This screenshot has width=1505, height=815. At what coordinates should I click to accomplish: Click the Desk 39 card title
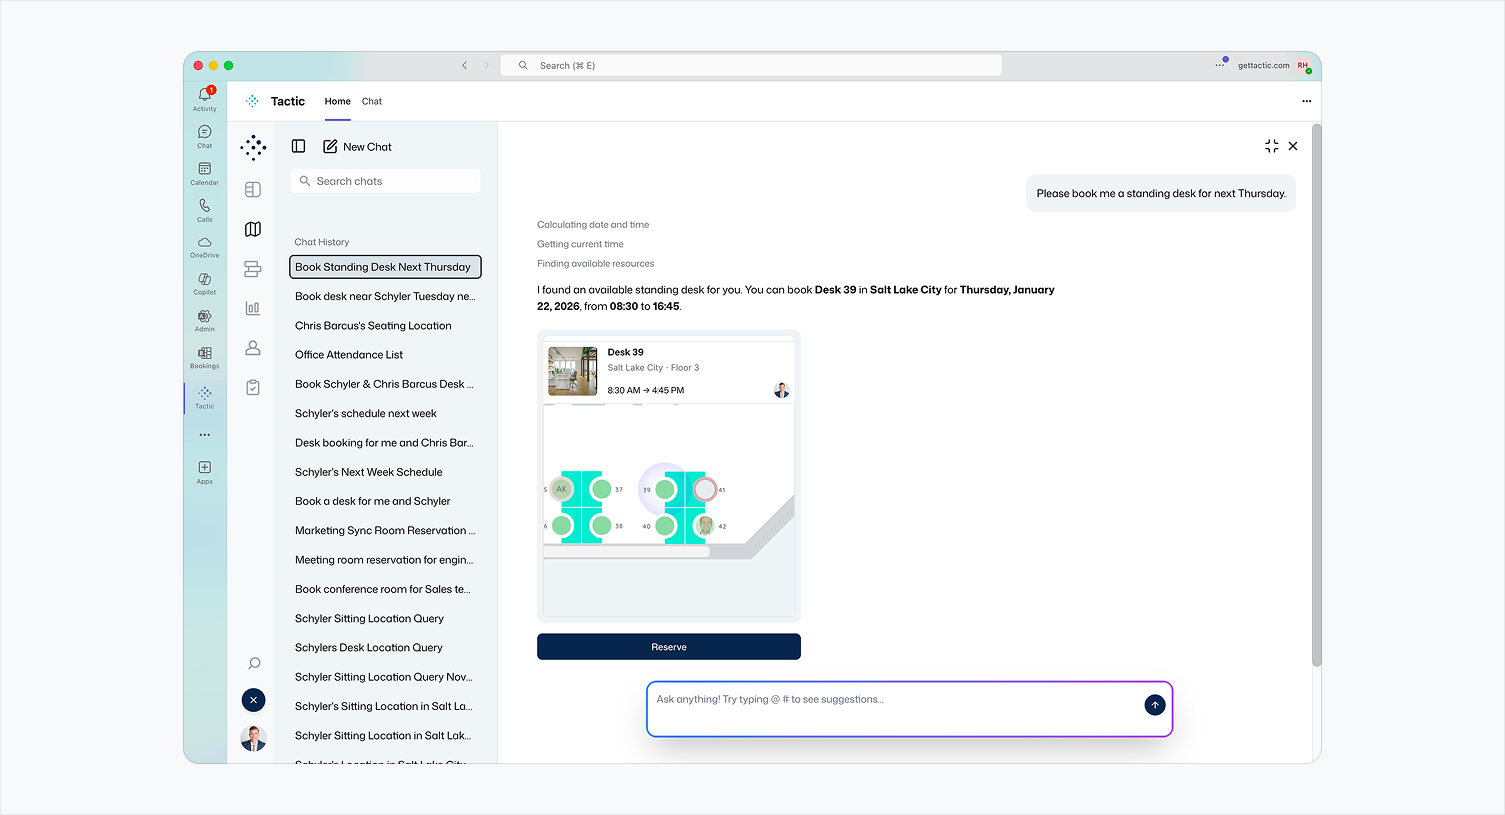point(626,352)
